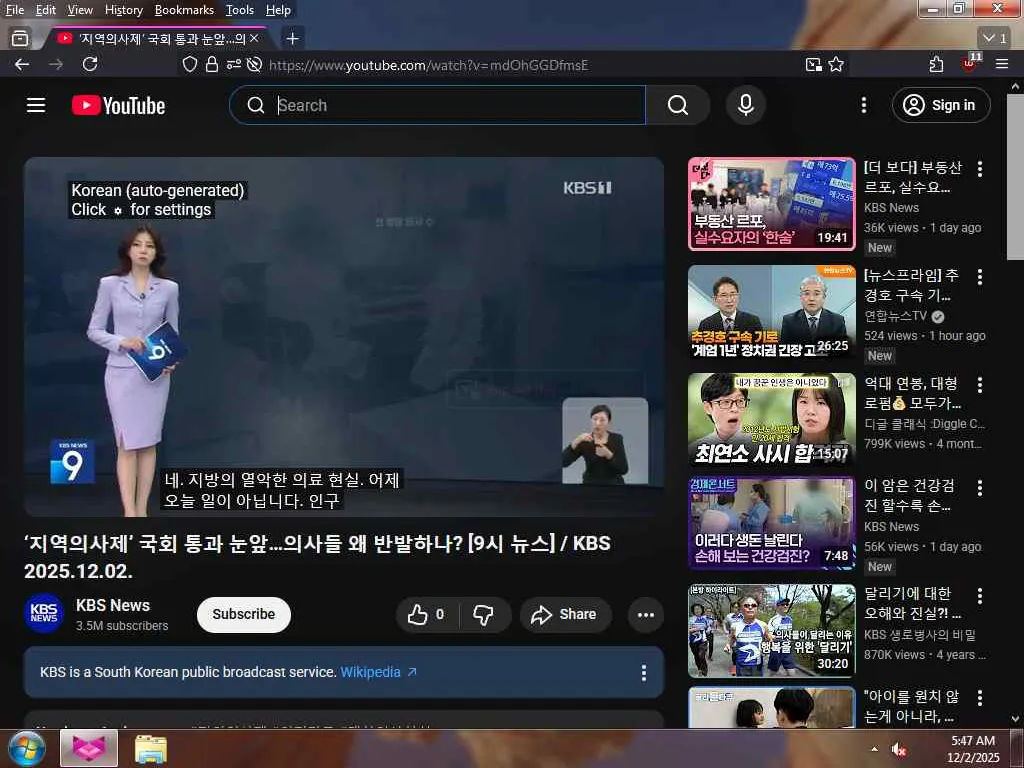
Task: Click the page vertical scrollbar thumb
Action: pos(1016,177)
